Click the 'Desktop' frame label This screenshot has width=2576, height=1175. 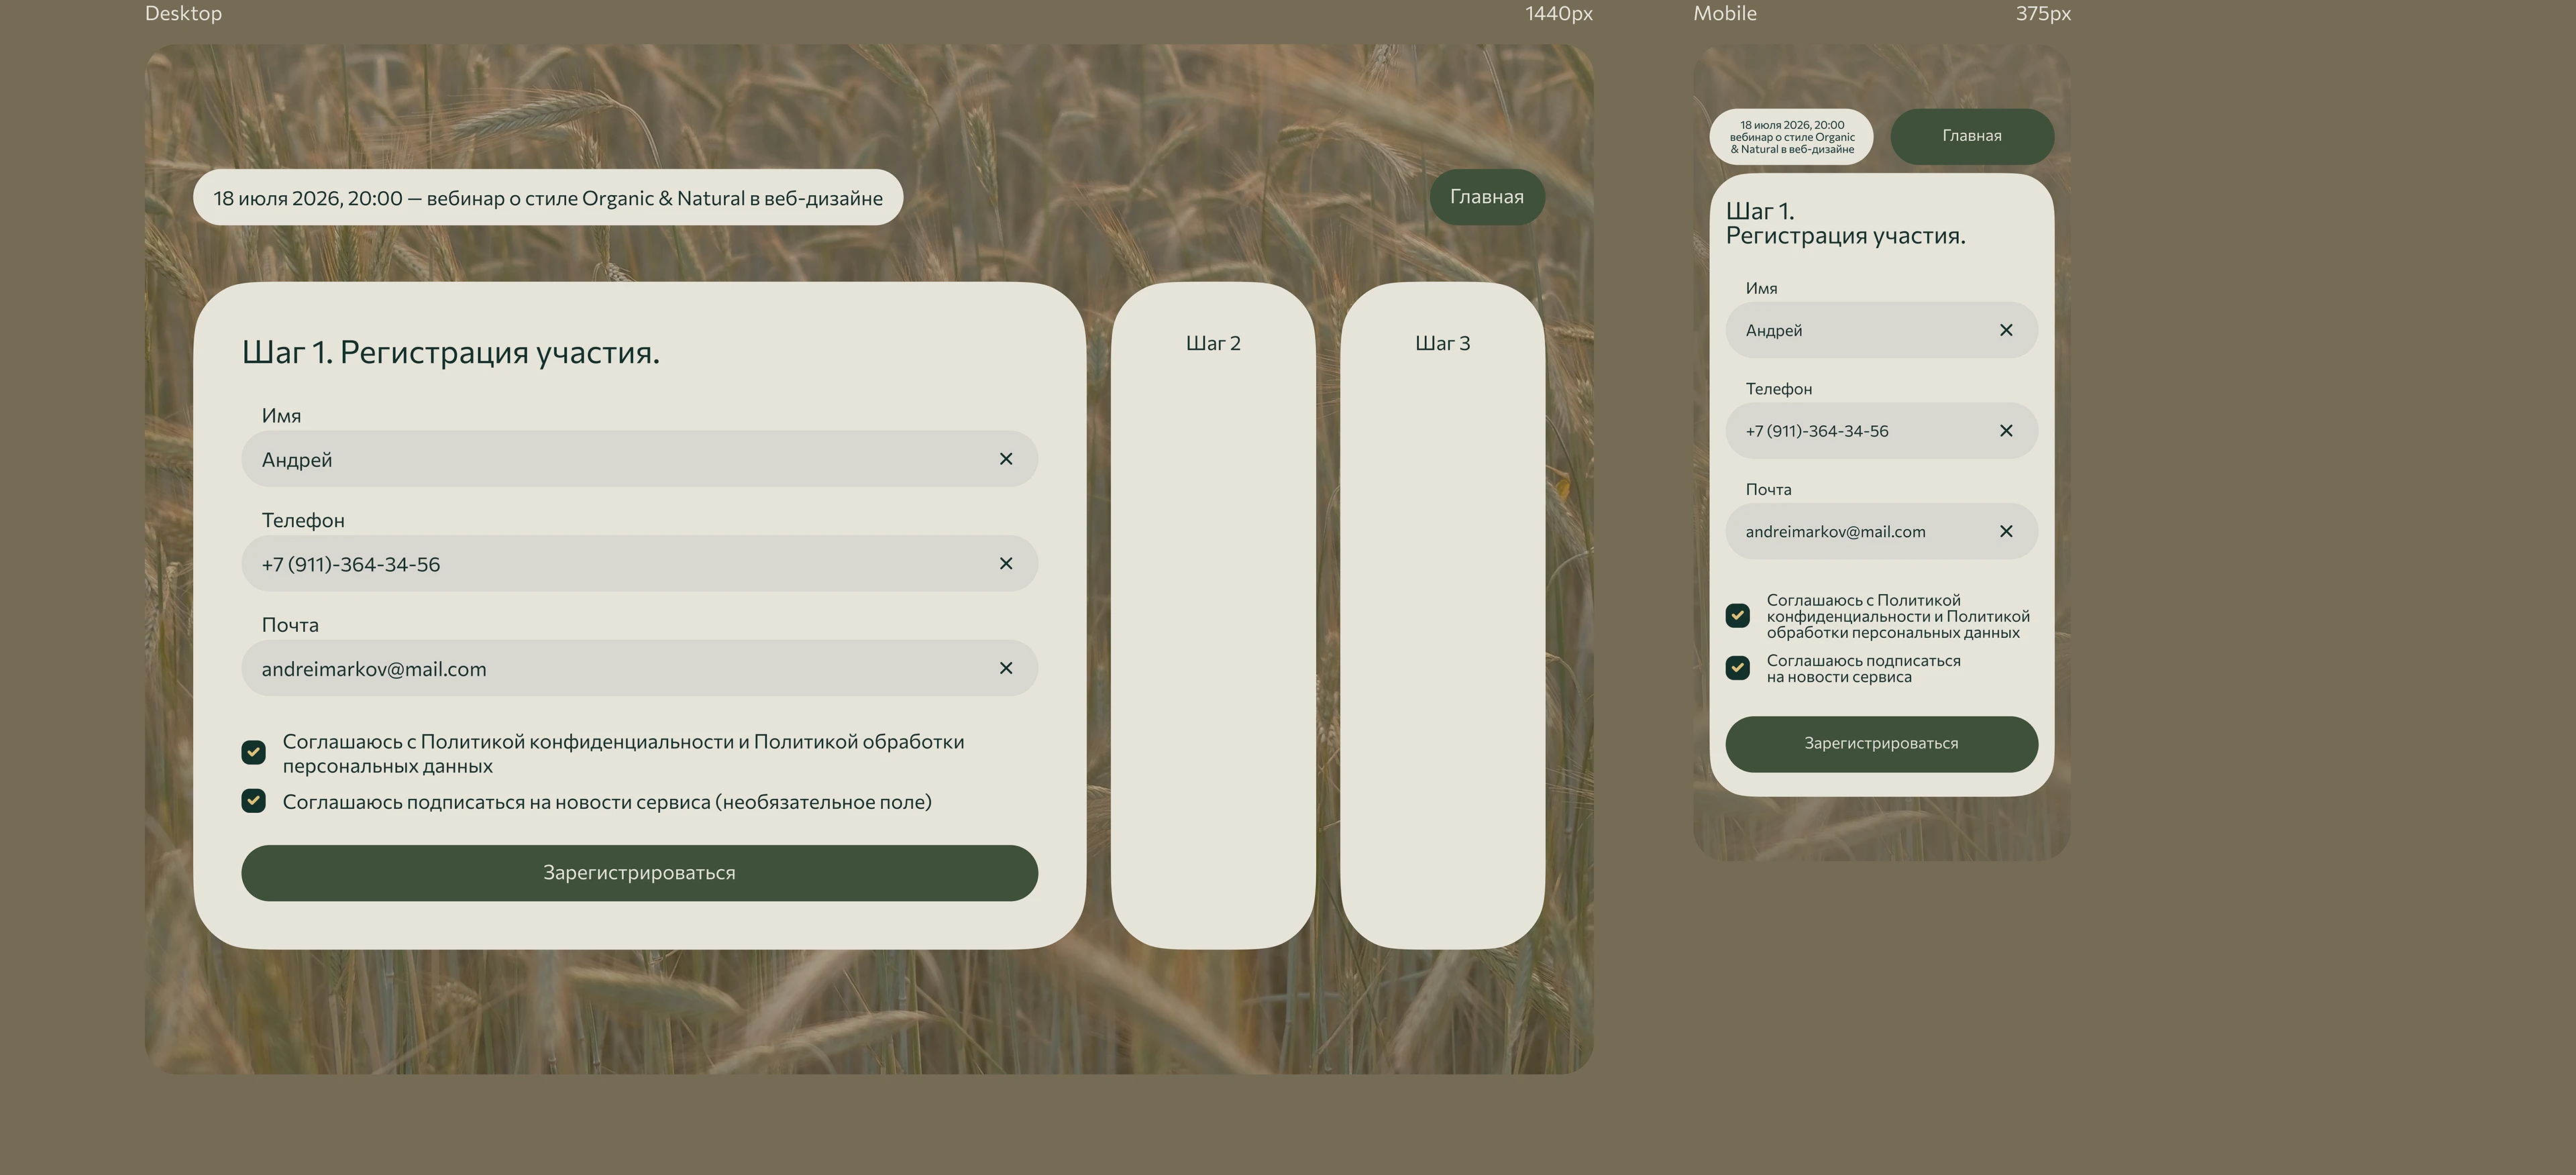pyautogui.click(x=184, y=14)
